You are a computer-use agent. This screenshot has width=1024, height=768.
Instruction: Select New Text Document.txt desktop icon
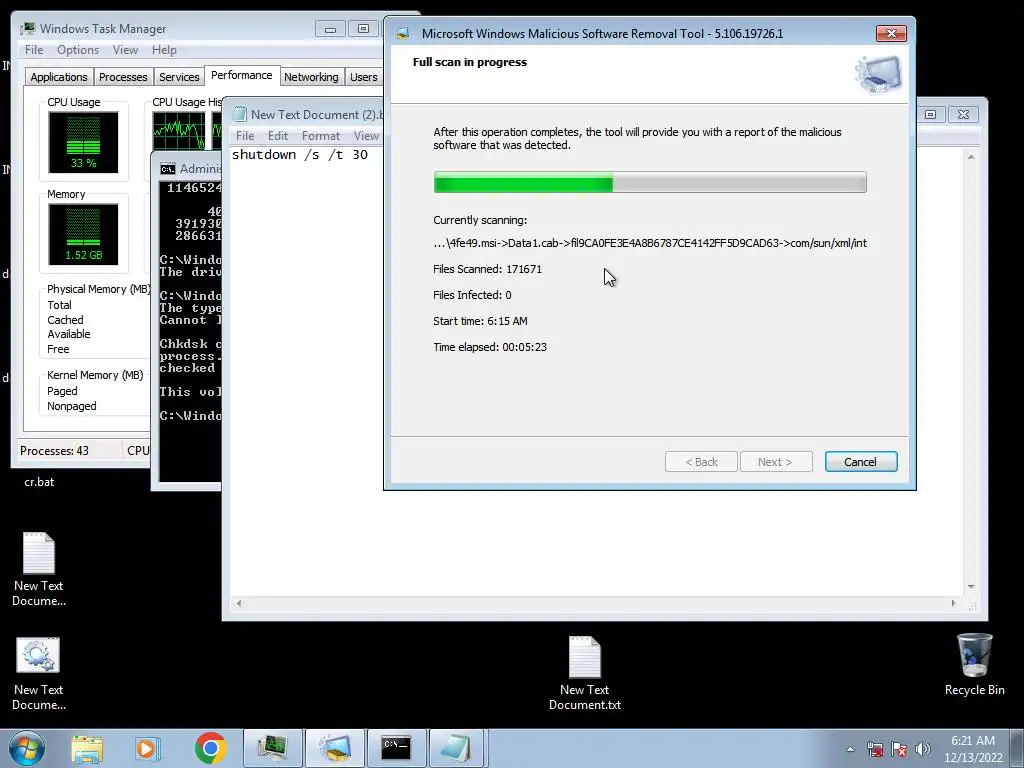click(x=584, y=673)
